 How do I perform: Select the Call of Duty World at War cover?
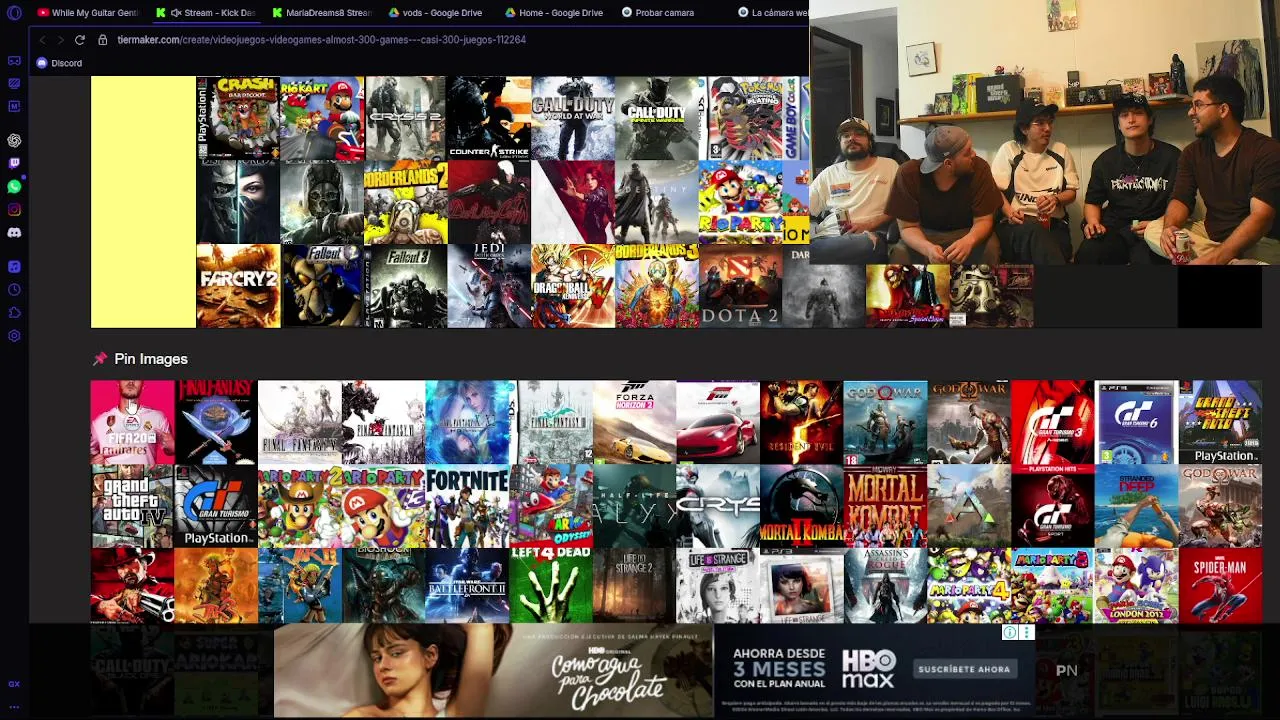pos(573,118)
